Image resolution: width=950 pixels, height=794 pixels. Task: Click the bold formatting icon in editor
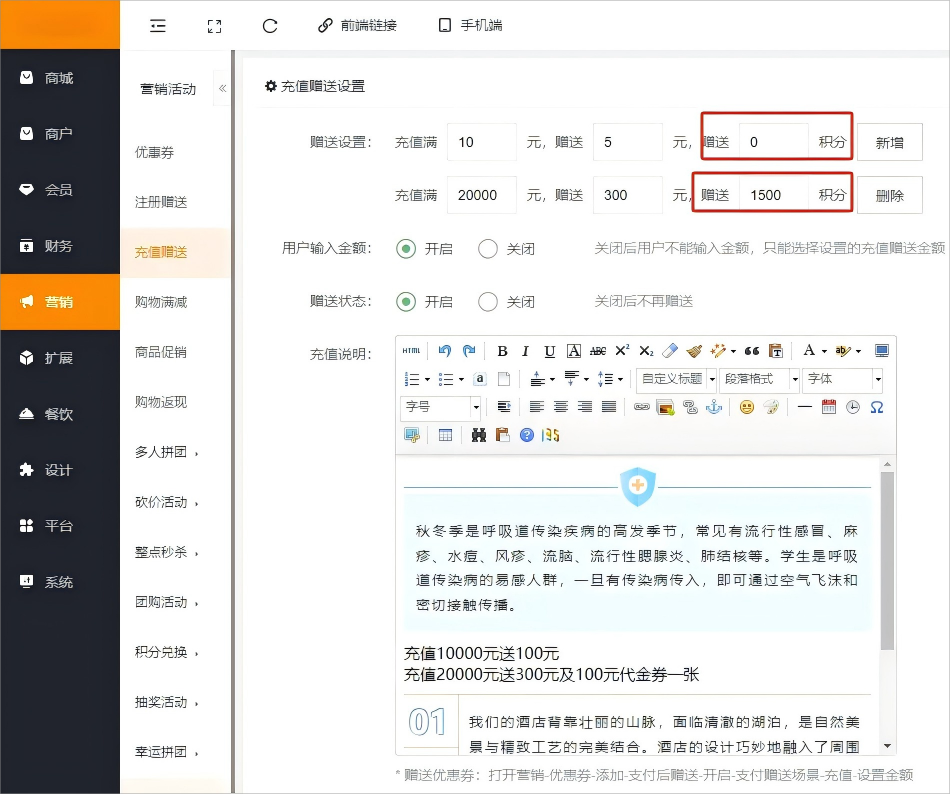click(x=502, y=351)
